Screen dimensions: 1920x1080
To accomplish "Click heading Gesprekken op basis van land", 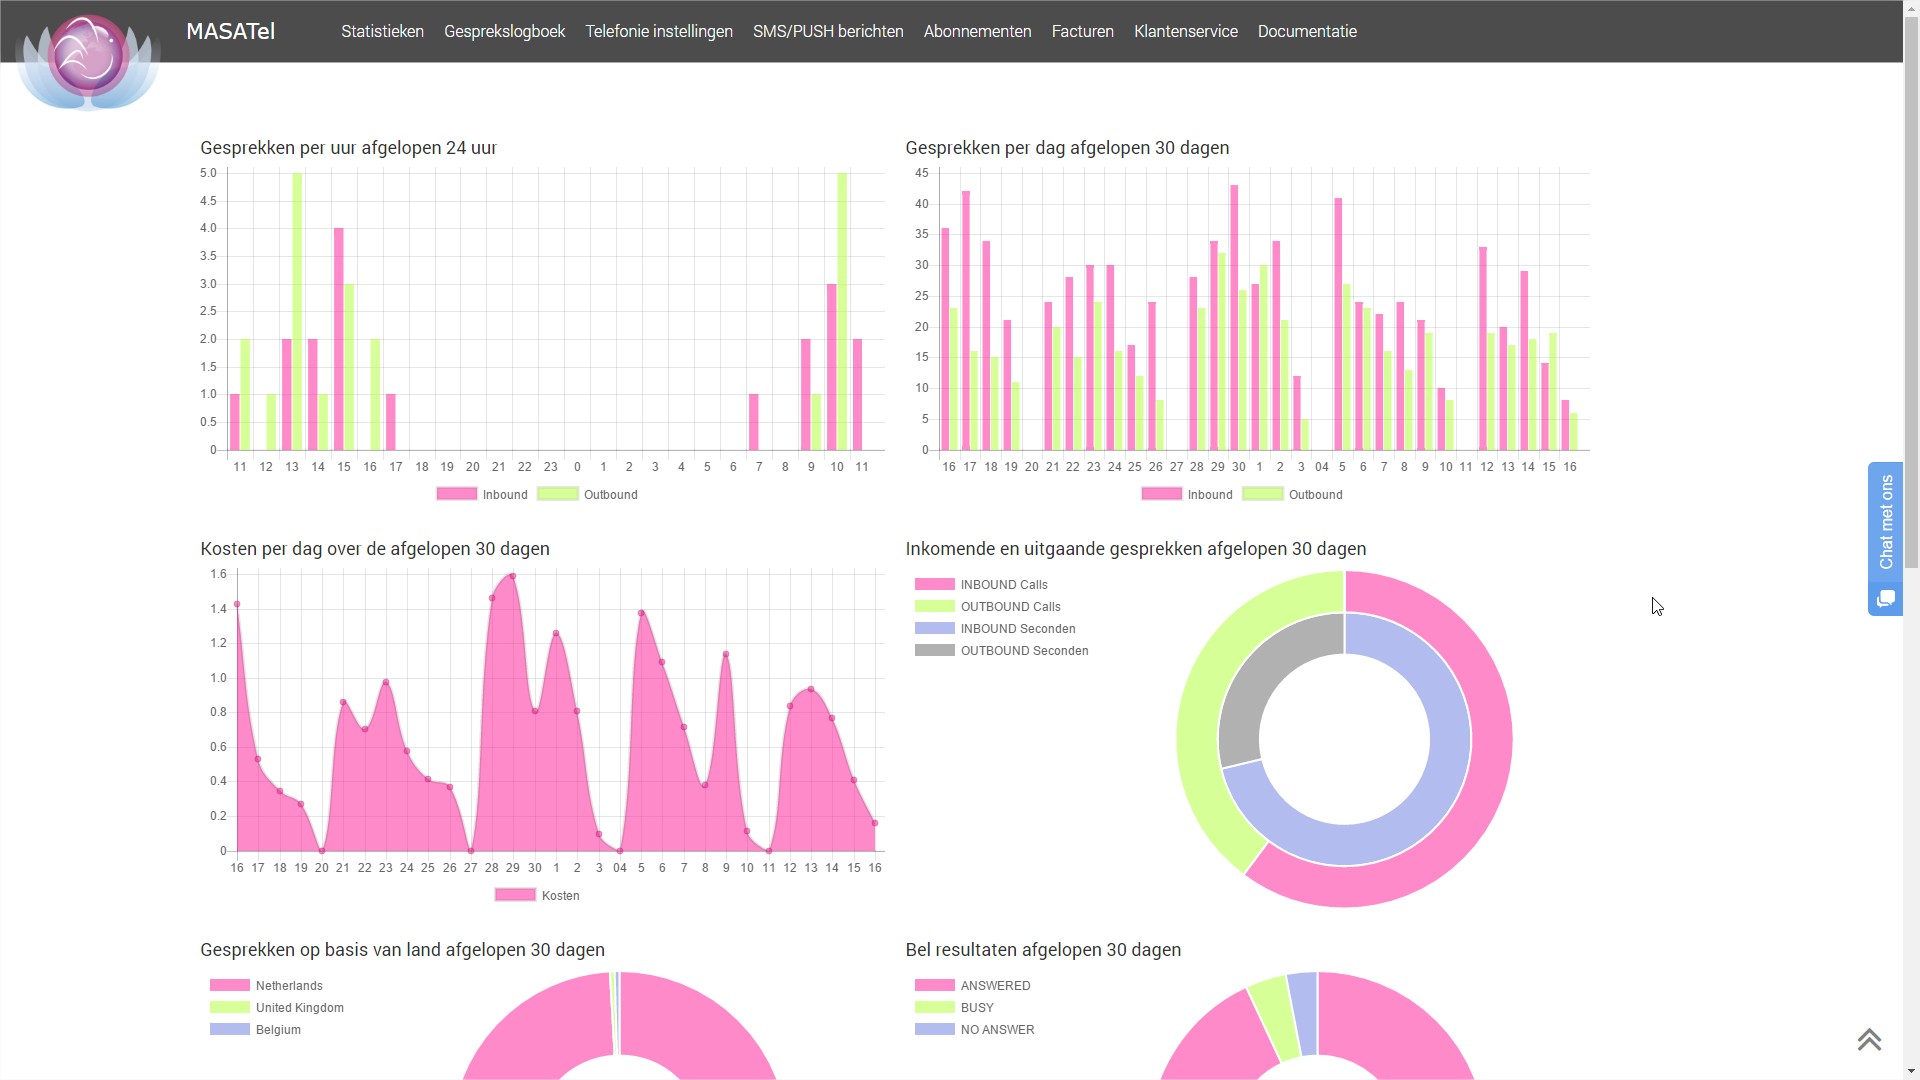I will [402, 950].
